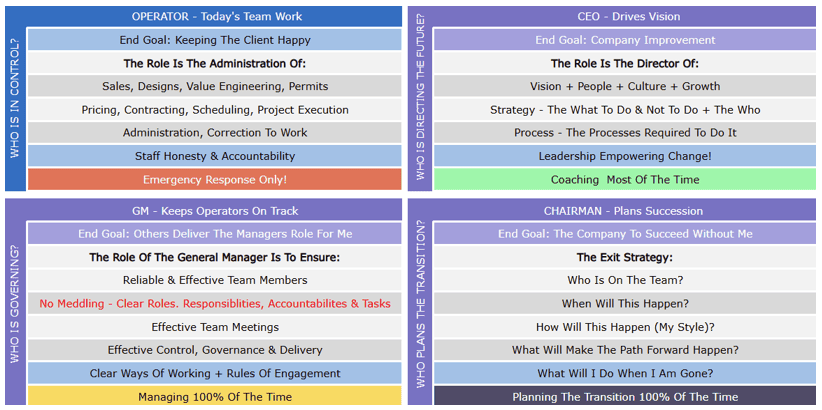The width and height of the screenshot is (822, 410).
Task: Click the green Coaching Most Of The Time bar
Action: 625,179
